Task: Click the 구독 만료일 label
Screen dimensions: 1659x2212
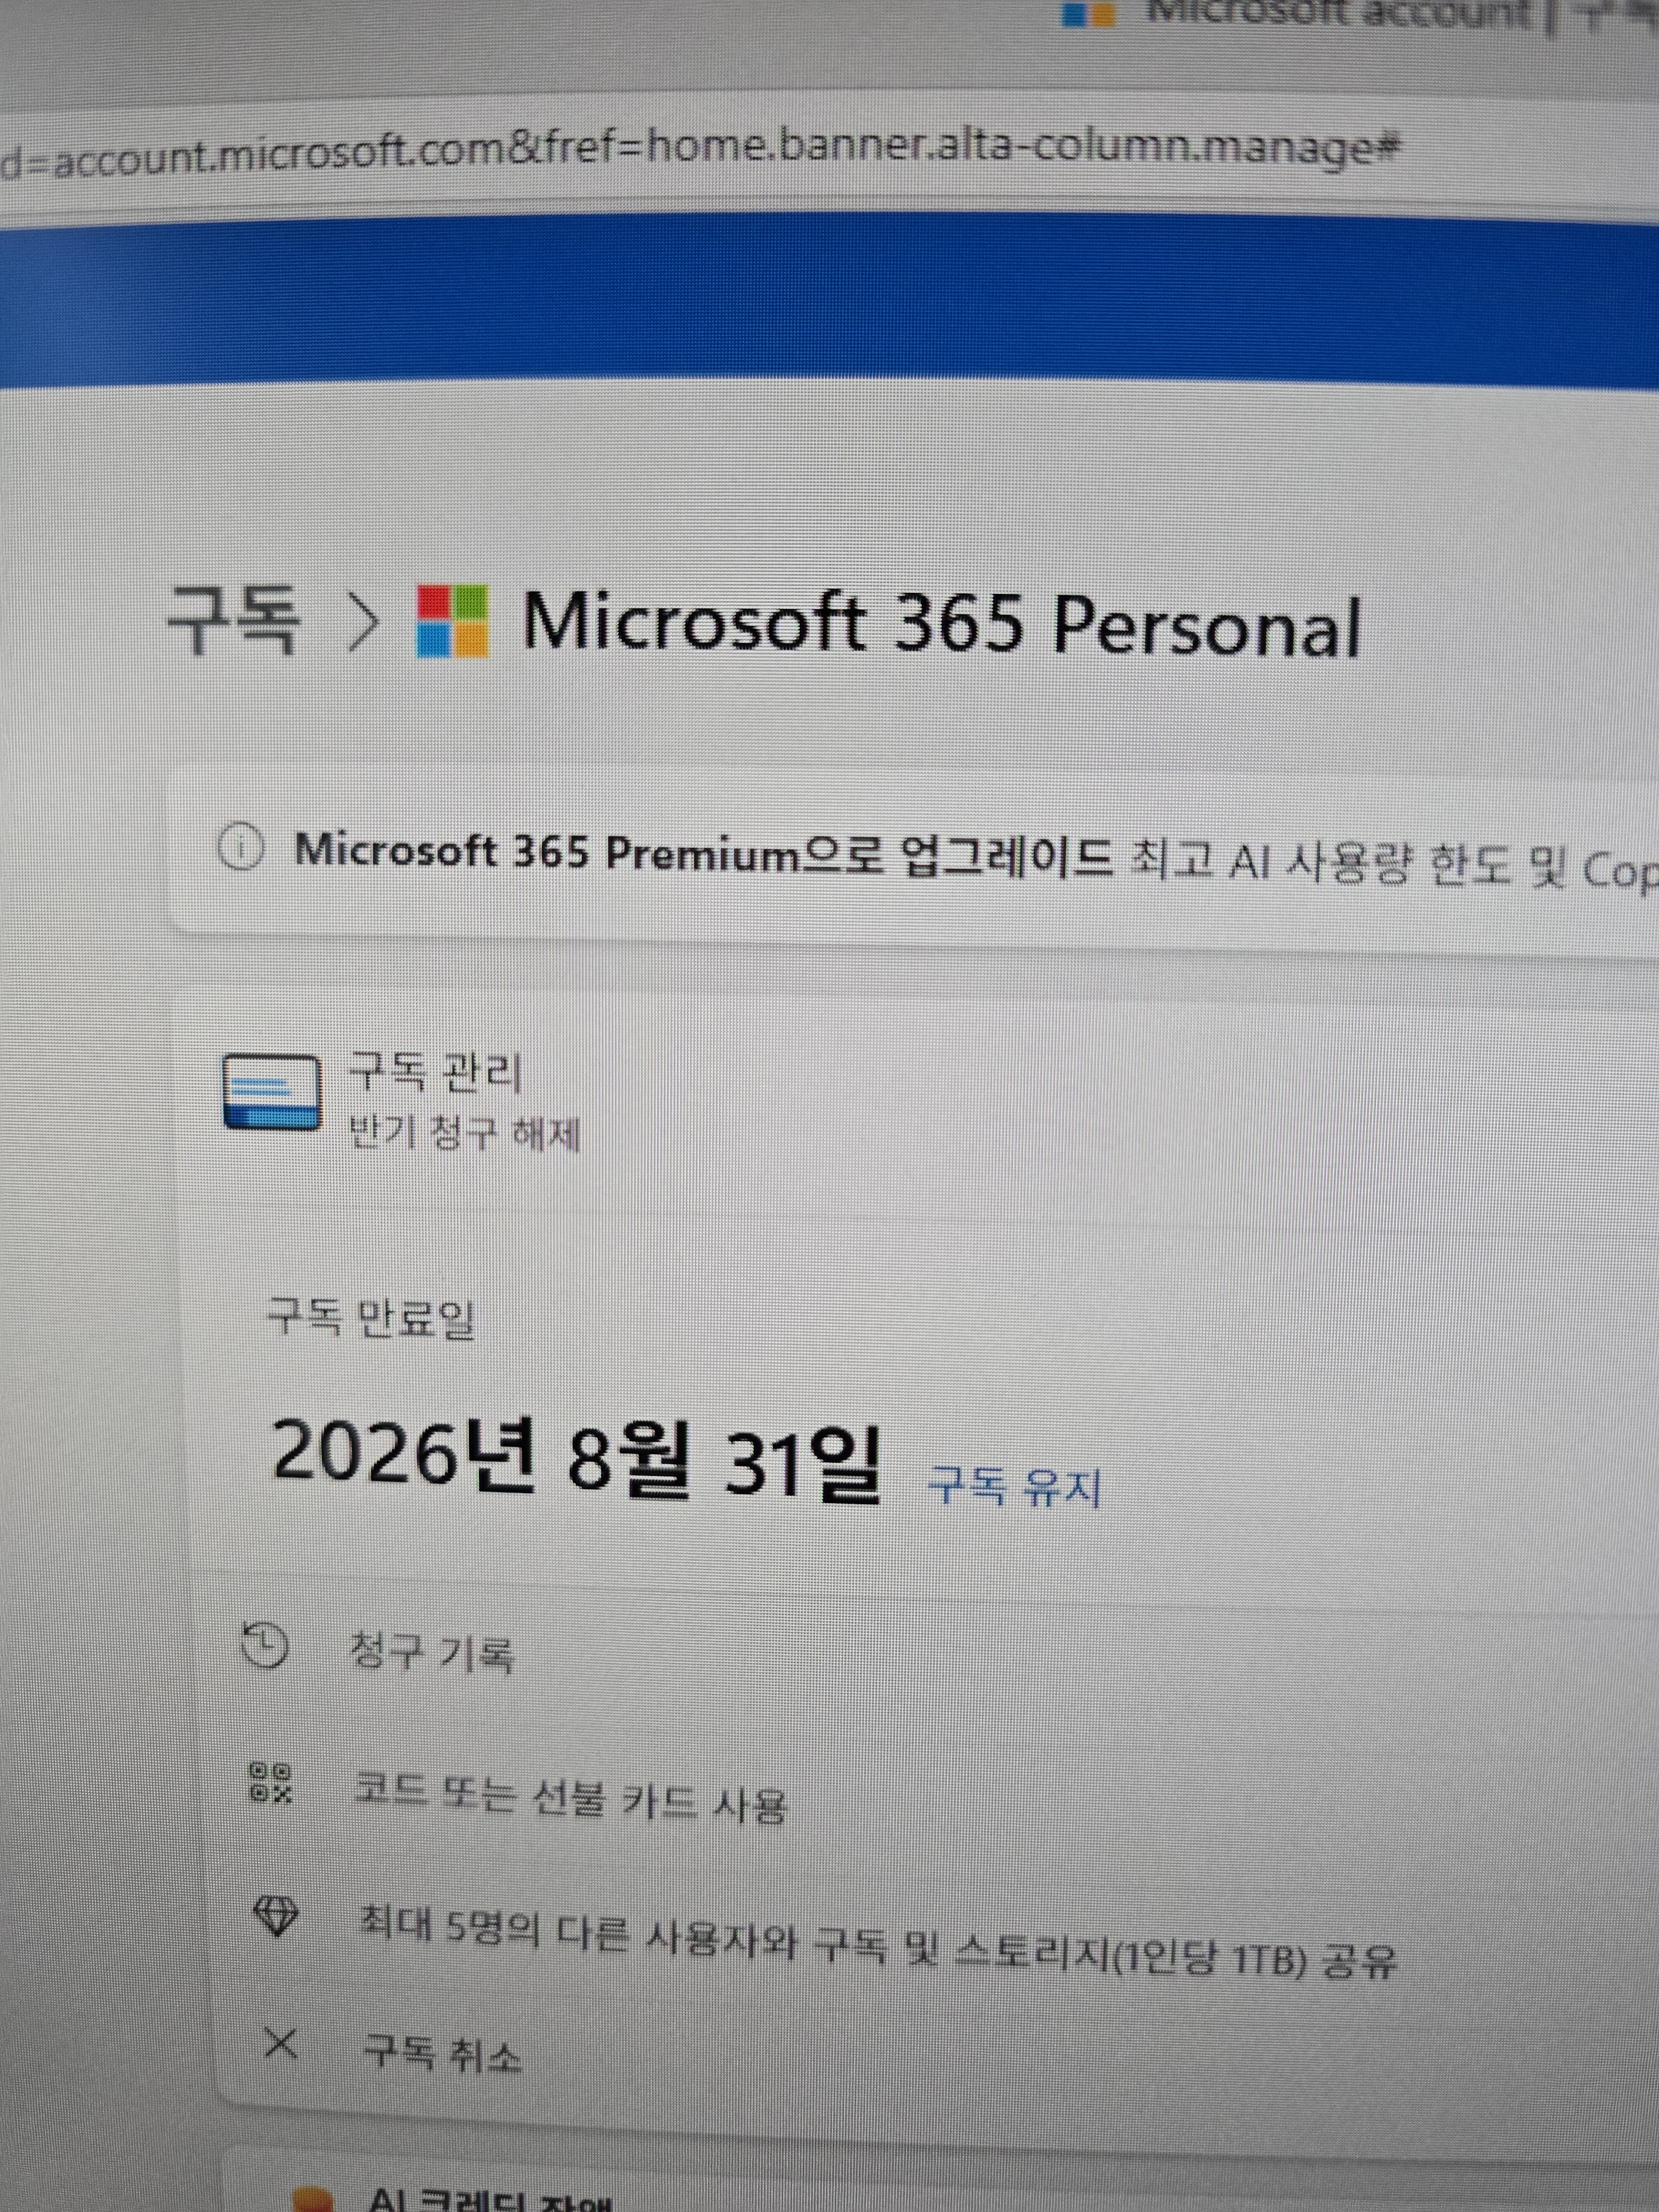Action: (x=370, y=1319)
